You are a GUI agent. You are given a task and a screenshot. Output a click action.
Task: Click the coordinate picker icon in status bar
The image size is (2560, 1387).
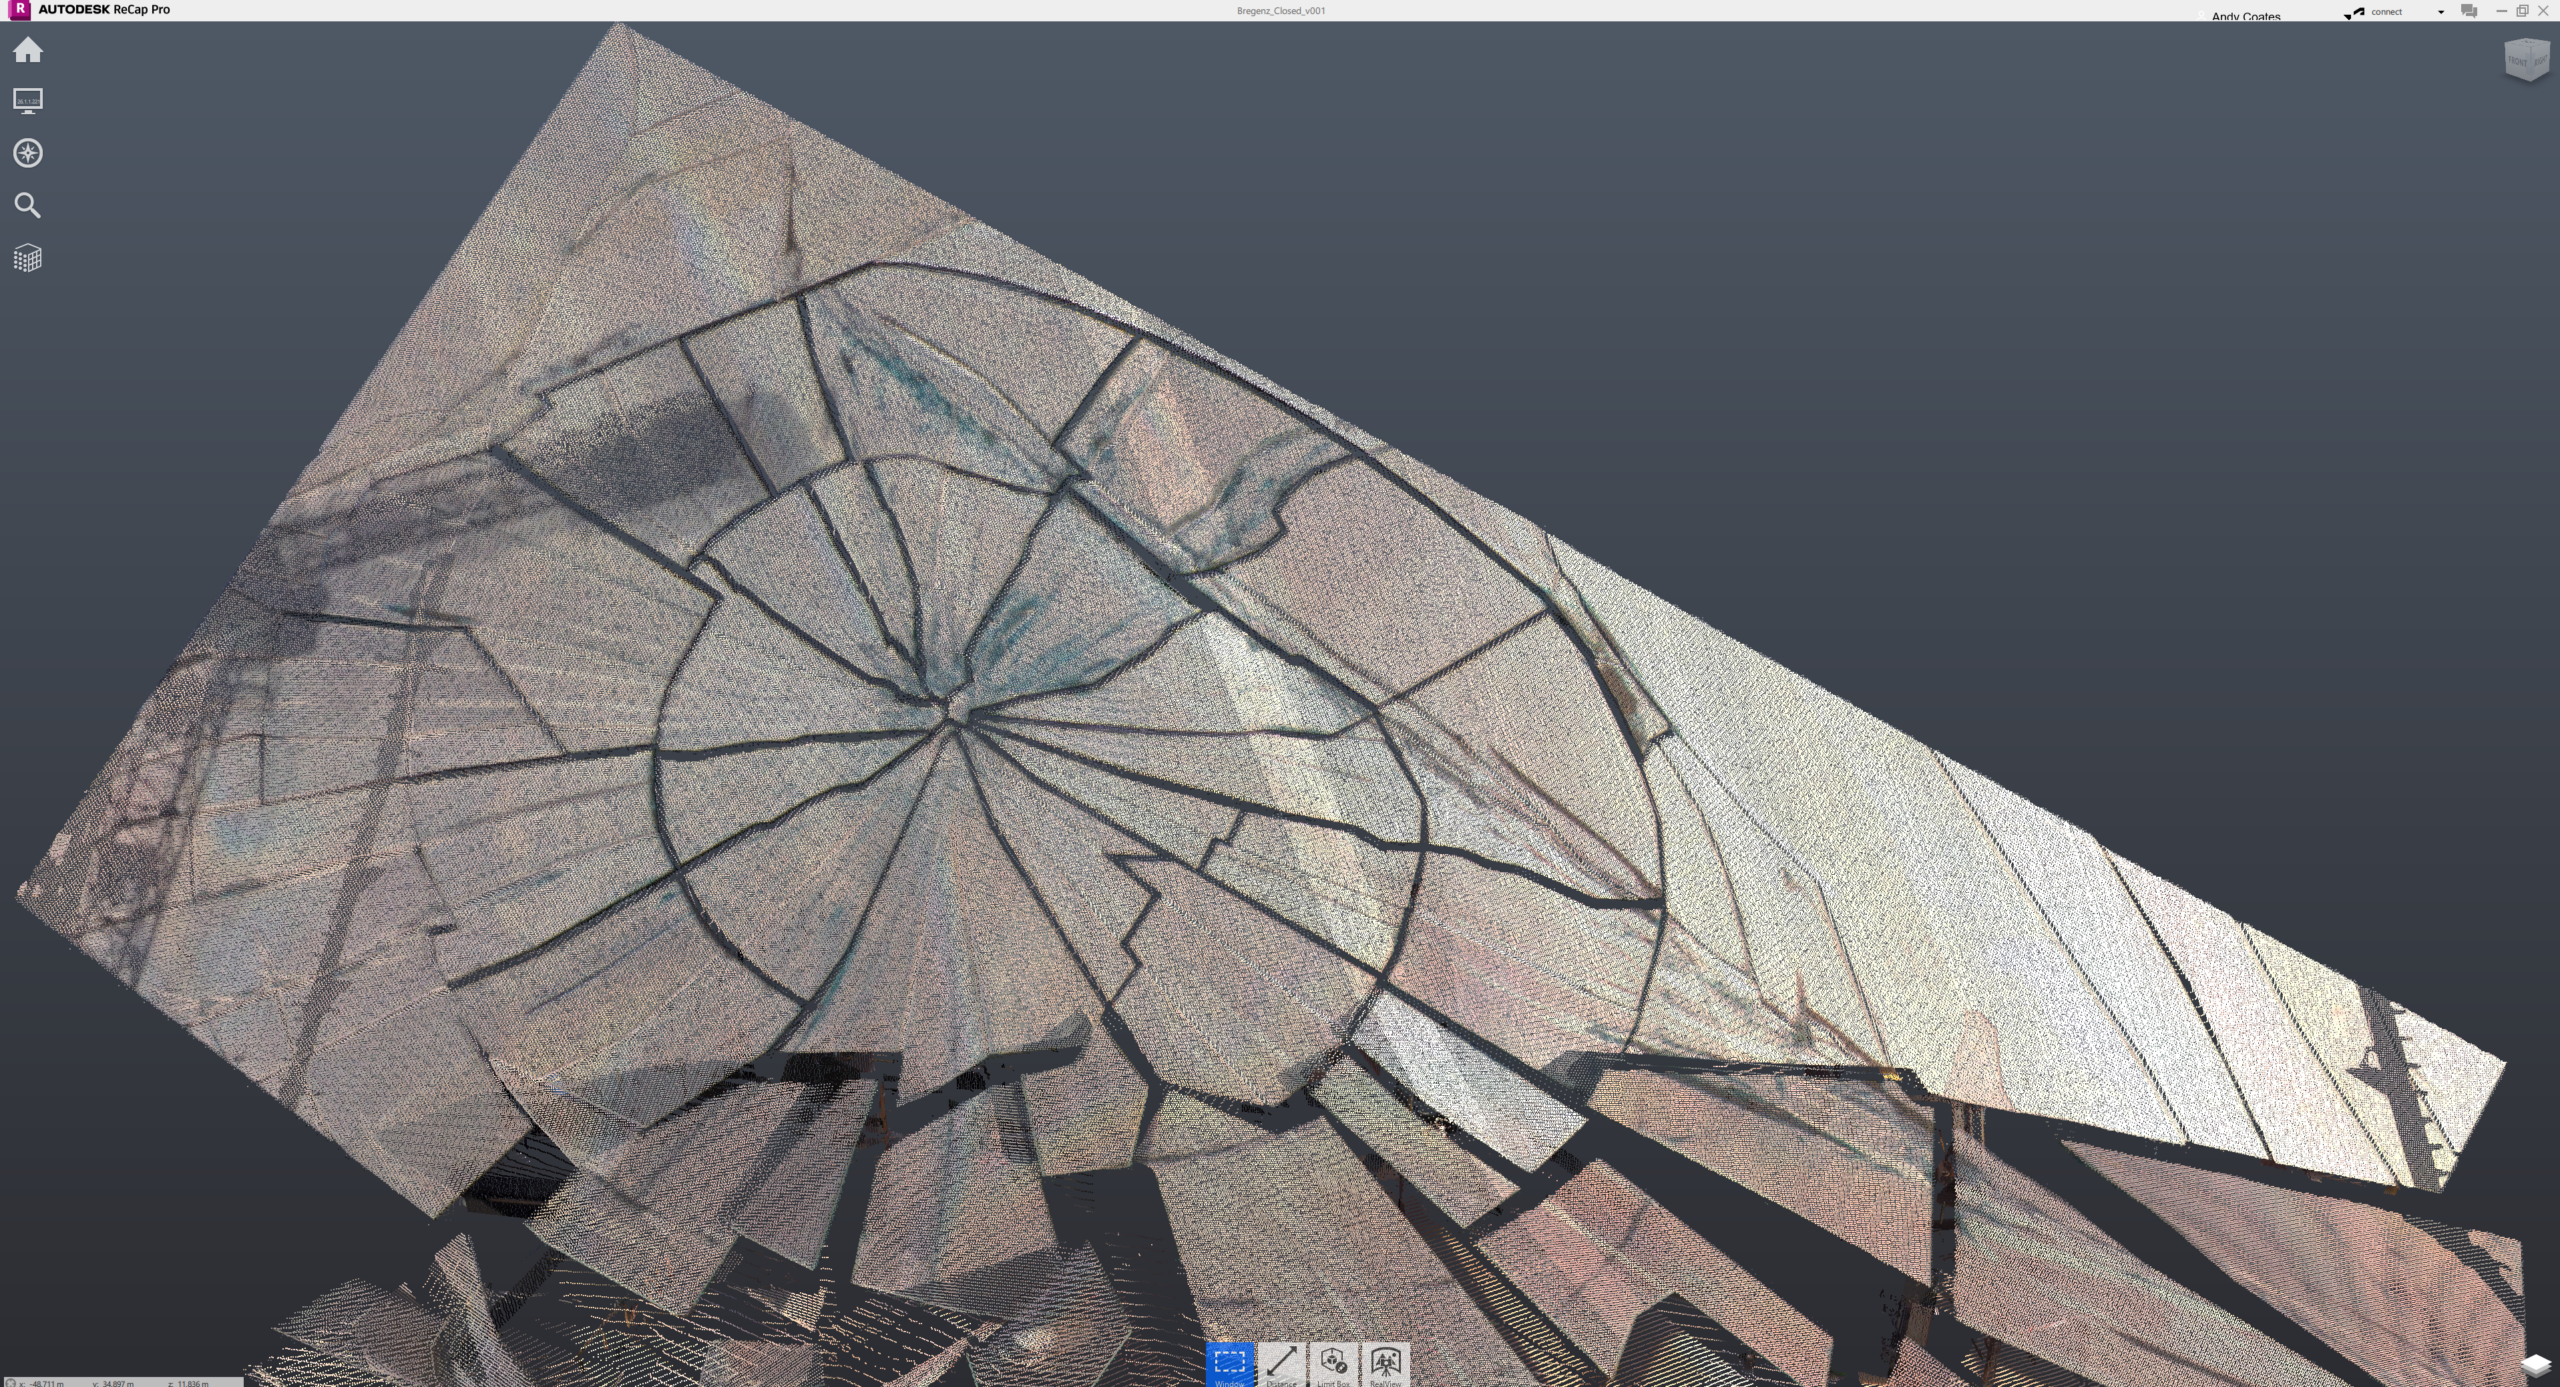(10, 1383)
